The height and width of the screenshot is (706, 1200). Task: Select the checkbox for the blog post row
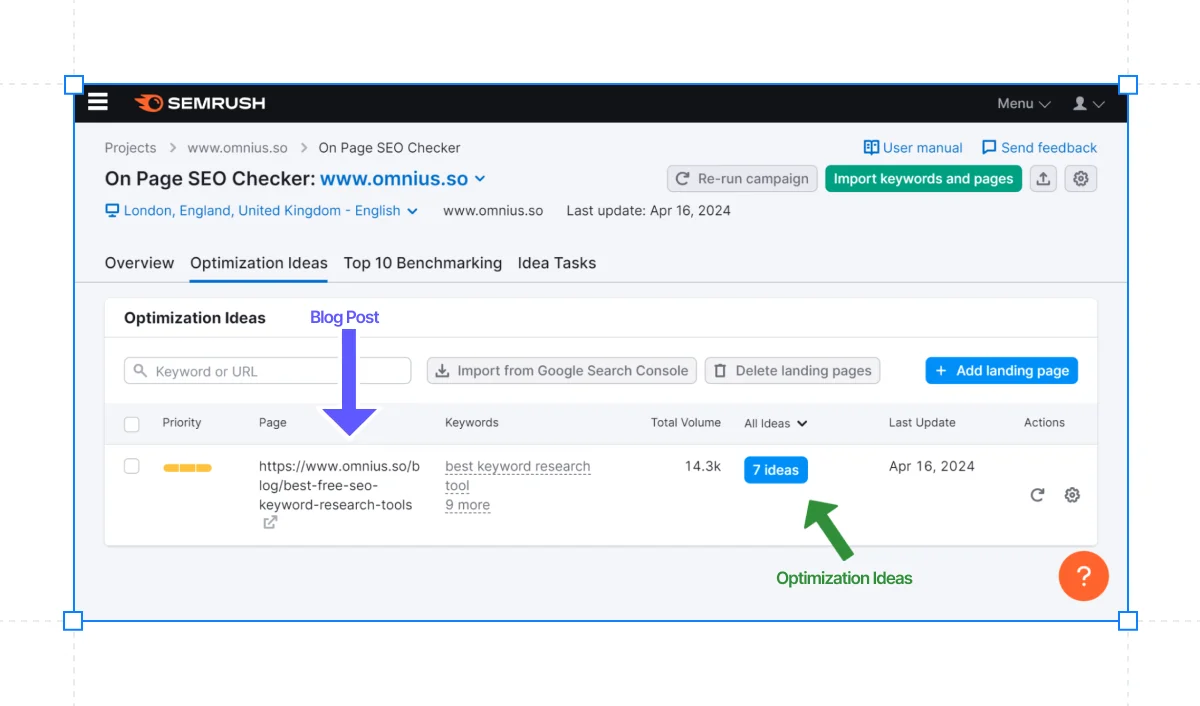131,466
